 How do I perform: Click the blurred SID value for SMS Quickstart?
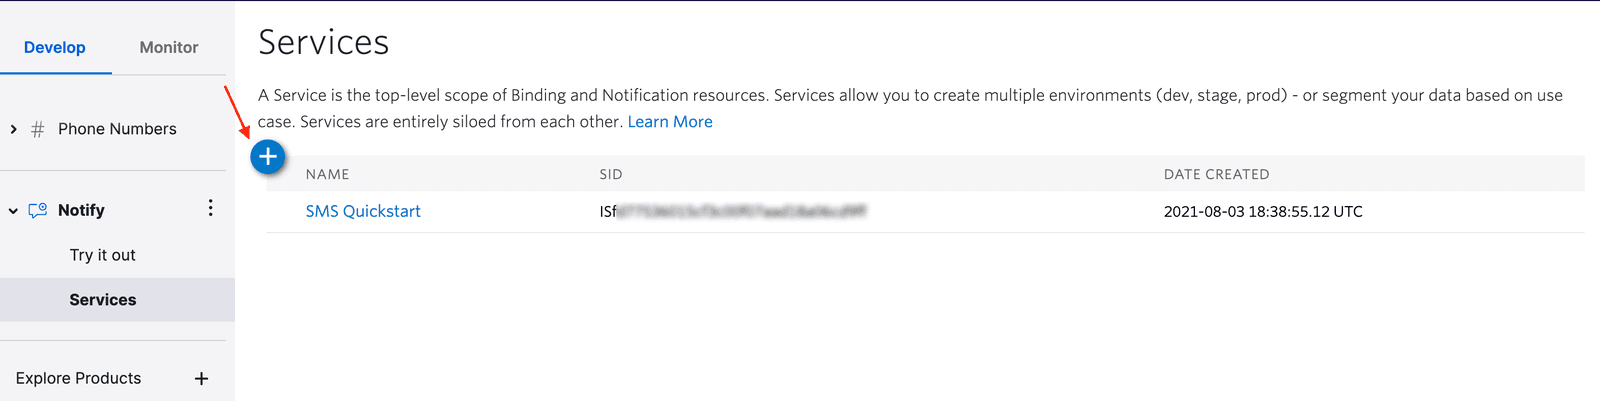740,211
